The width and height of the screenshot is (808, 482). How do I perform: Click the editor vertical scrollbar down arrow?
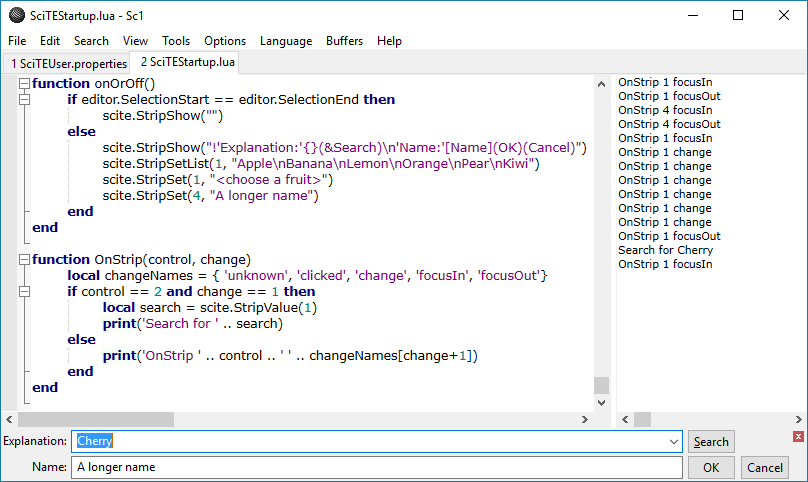tap(601, 402)
